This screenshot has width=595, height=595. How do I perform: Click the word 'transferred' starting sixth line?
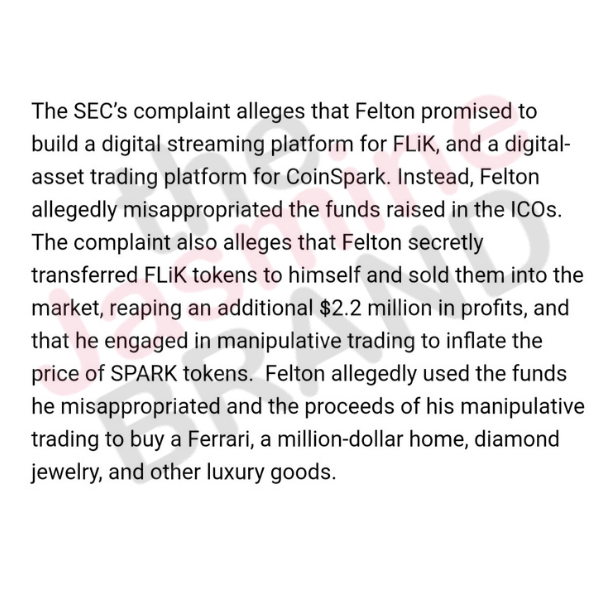pyautogui.click(x=84, y=275)
